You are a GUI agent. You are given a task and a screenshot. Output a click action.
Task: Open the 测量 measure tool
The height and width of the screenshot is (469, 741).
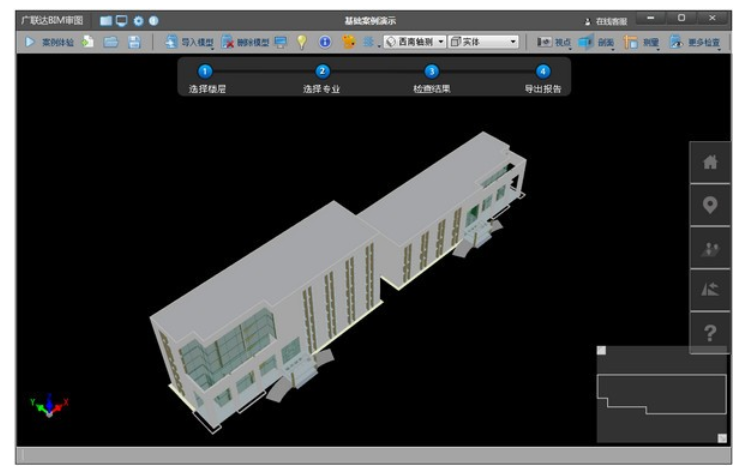641,42
